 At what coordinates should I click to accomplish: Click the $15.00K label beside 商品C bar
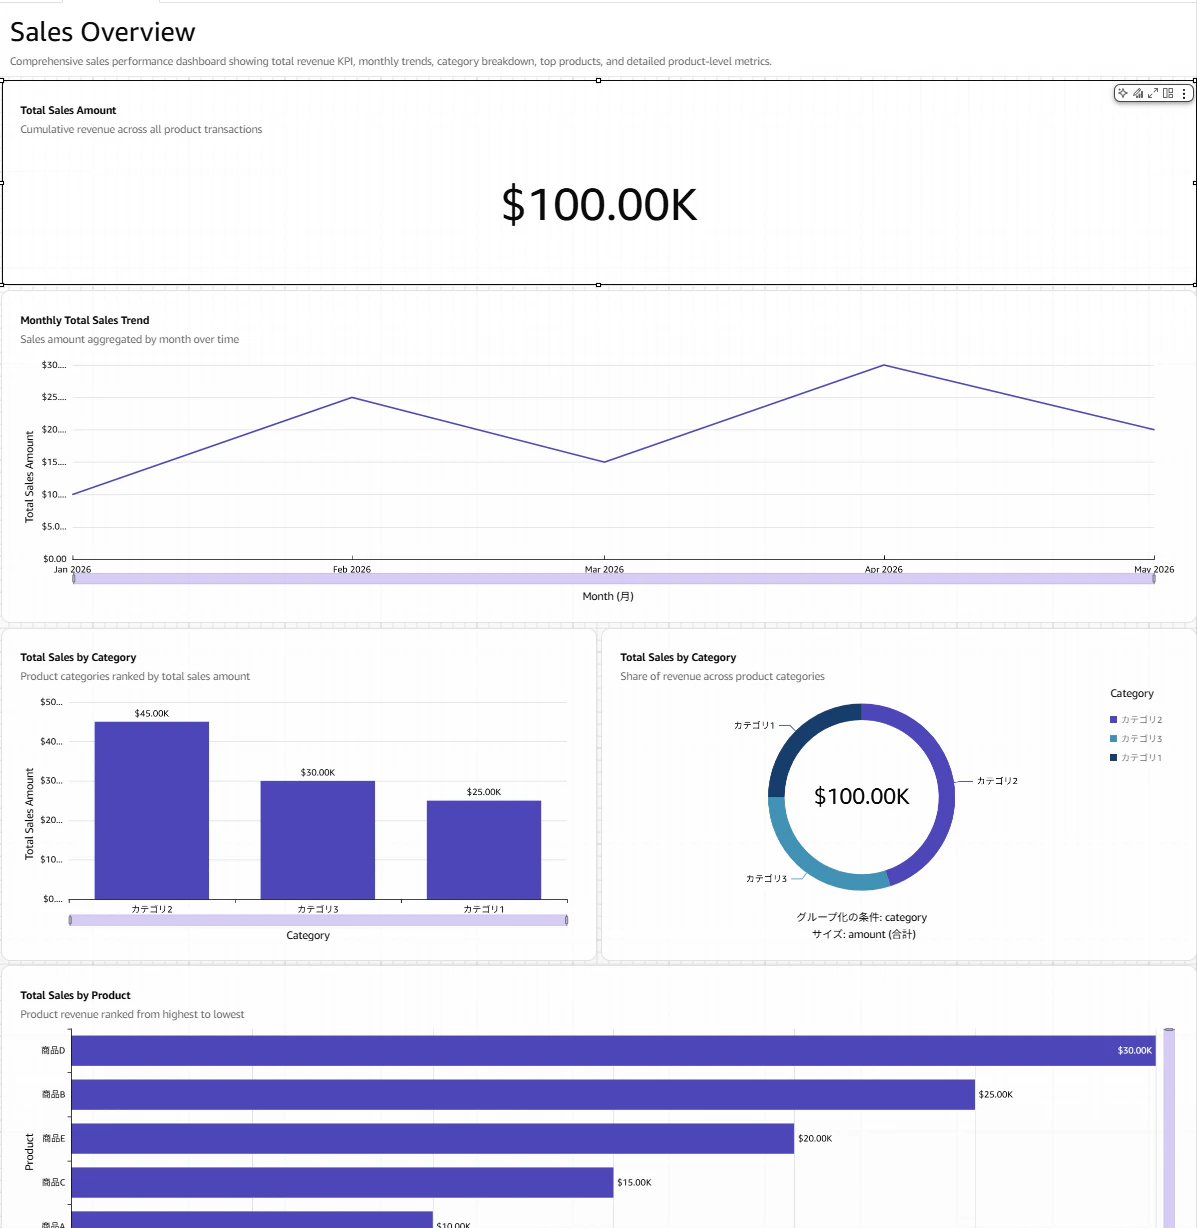point(634,1182)
